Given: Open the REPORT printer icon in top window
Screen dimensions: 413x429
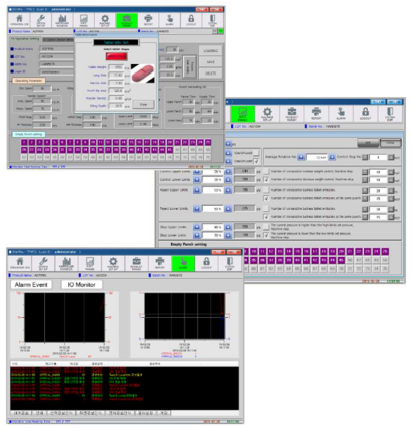Looking at the screenshot, I should tap(148, 20).
